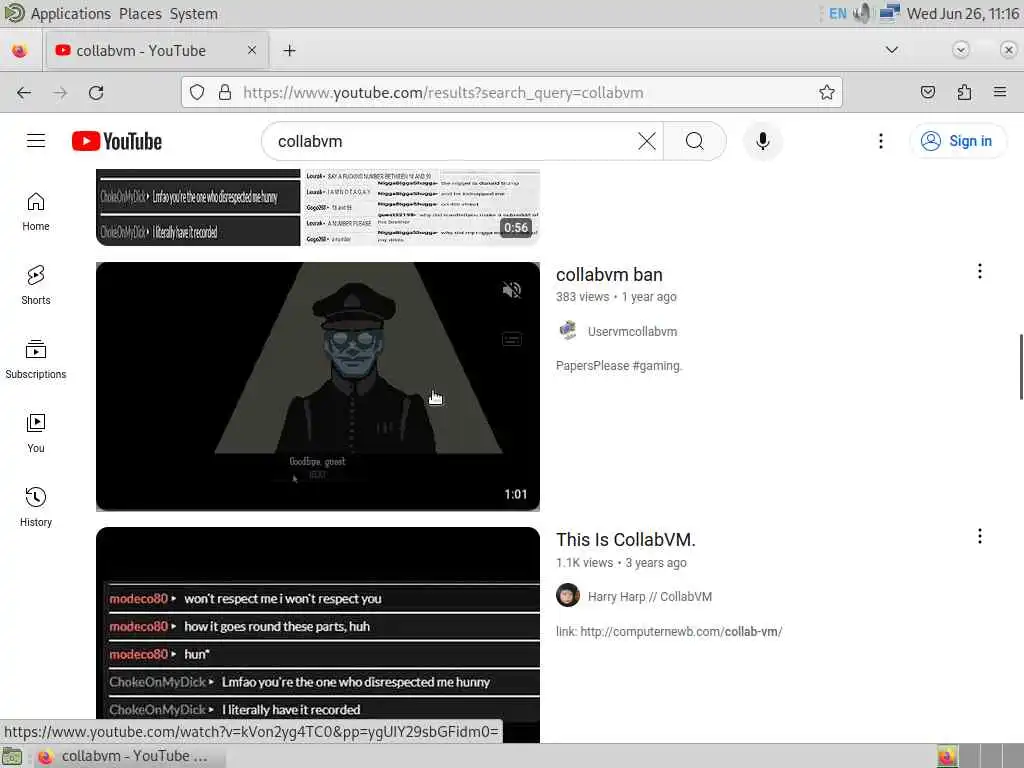
Task: Open network connection tray icon
Action: coord(889,14)
